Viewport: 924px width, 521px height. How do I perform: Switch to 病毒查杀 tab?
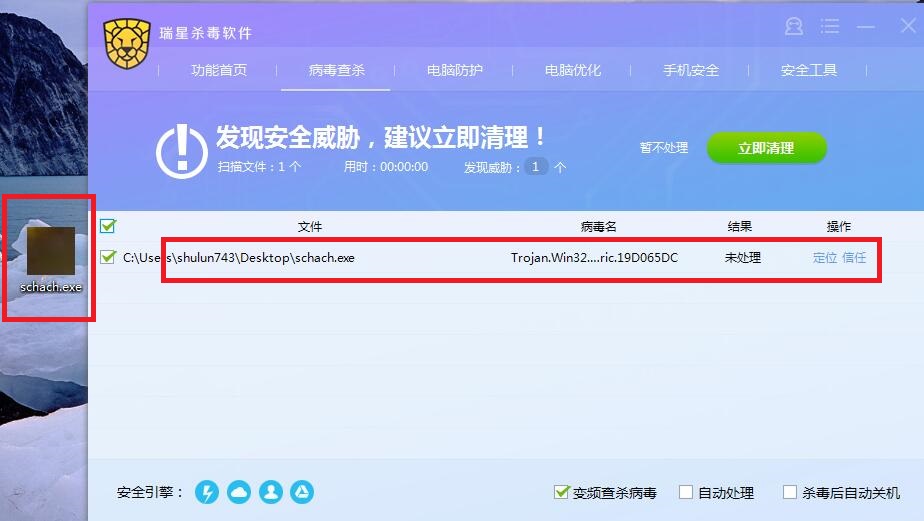click(336, 70)
